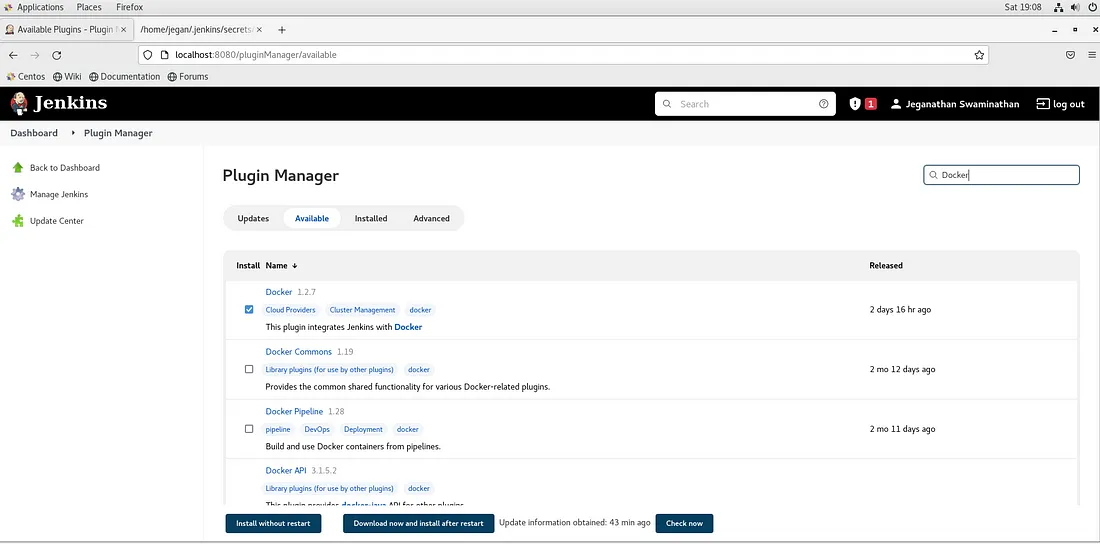This screenshot has height=544, width=1100.
Task: Click the Documentation bookmark
Action: 125,77
